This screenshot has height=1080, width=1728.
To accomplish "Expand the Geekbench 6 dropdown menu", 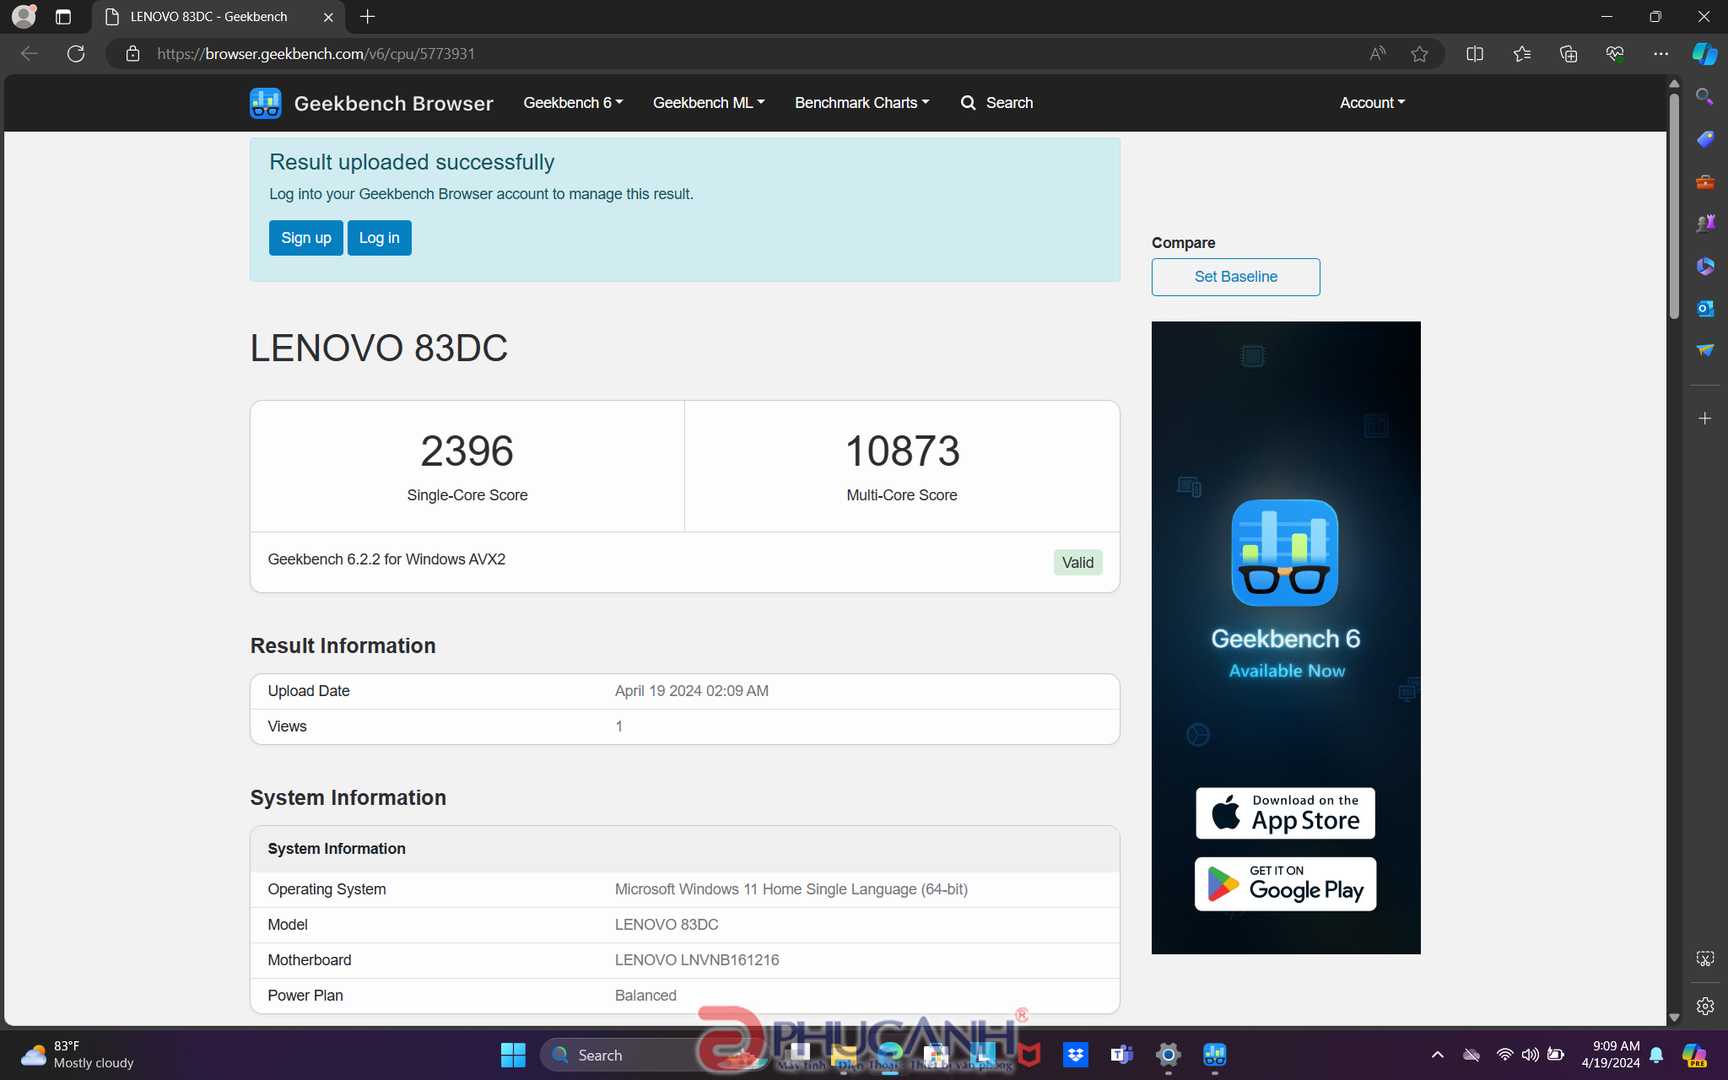I will coord(573,103).
